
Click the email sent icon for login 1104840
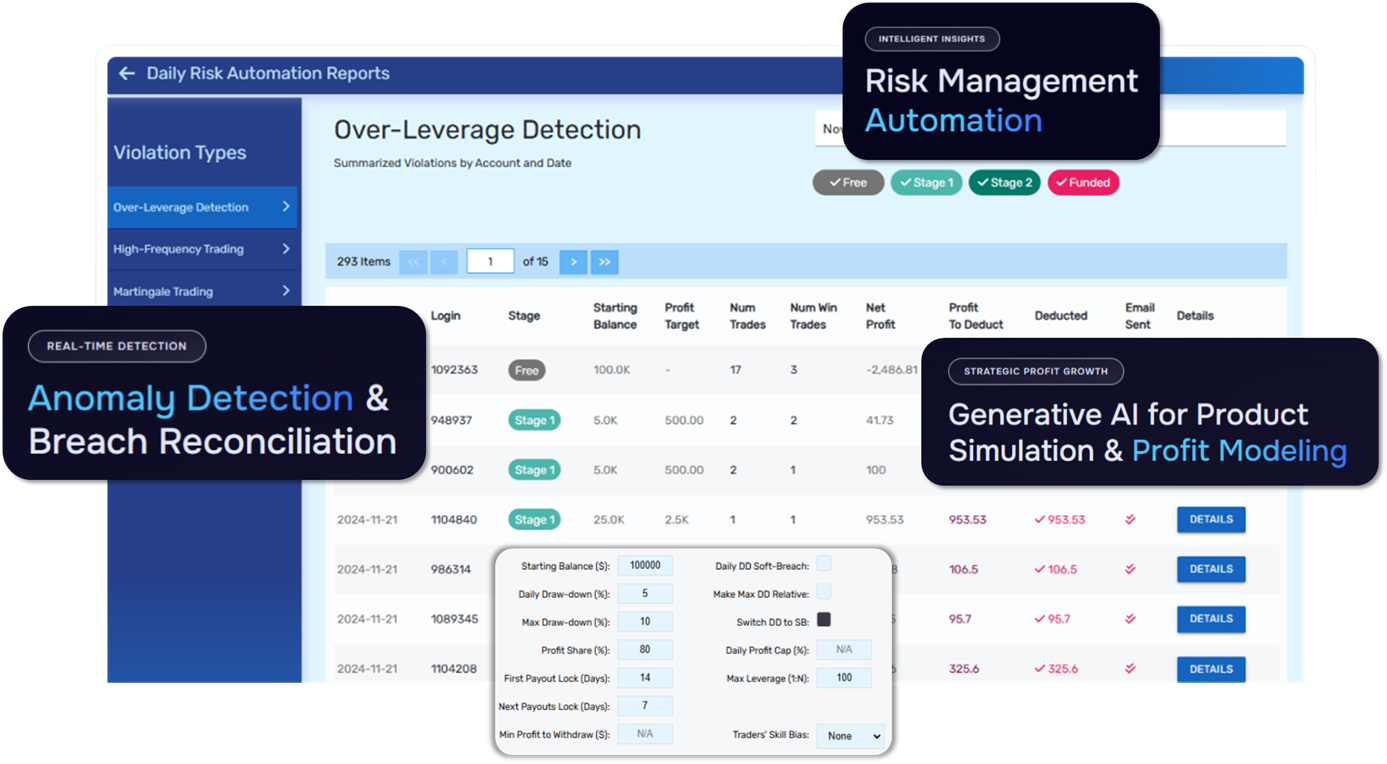pyautogui.click(x=1130, y=520)
